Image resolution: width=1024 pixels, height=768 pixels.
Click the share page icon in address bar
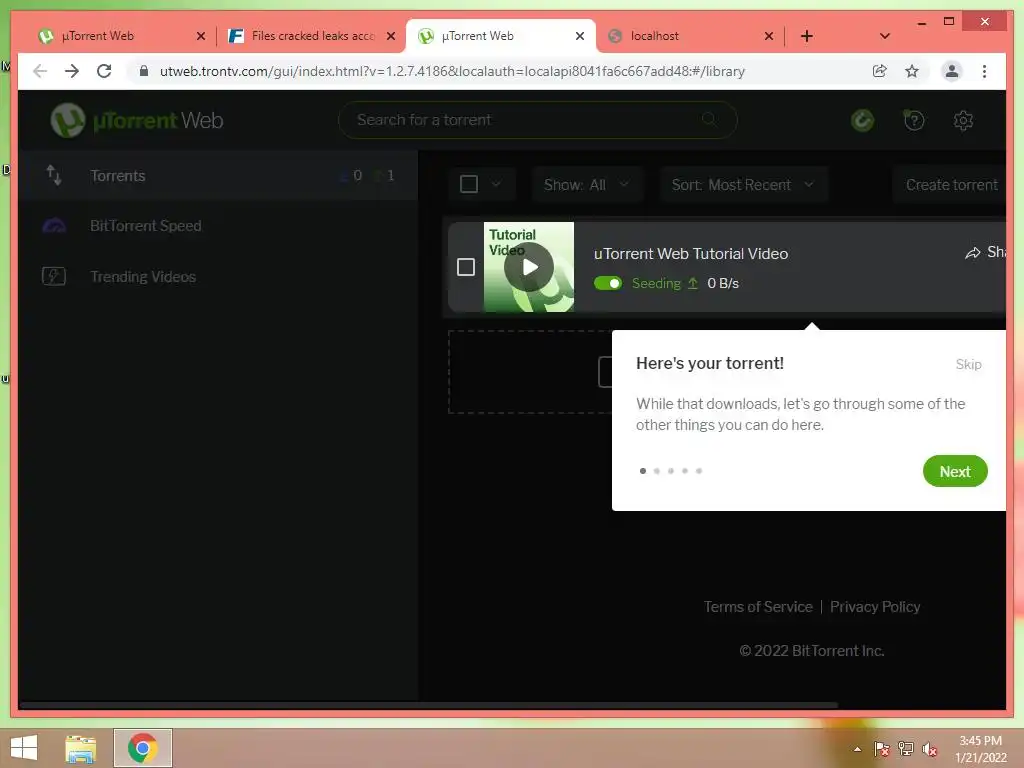[880, 71]
